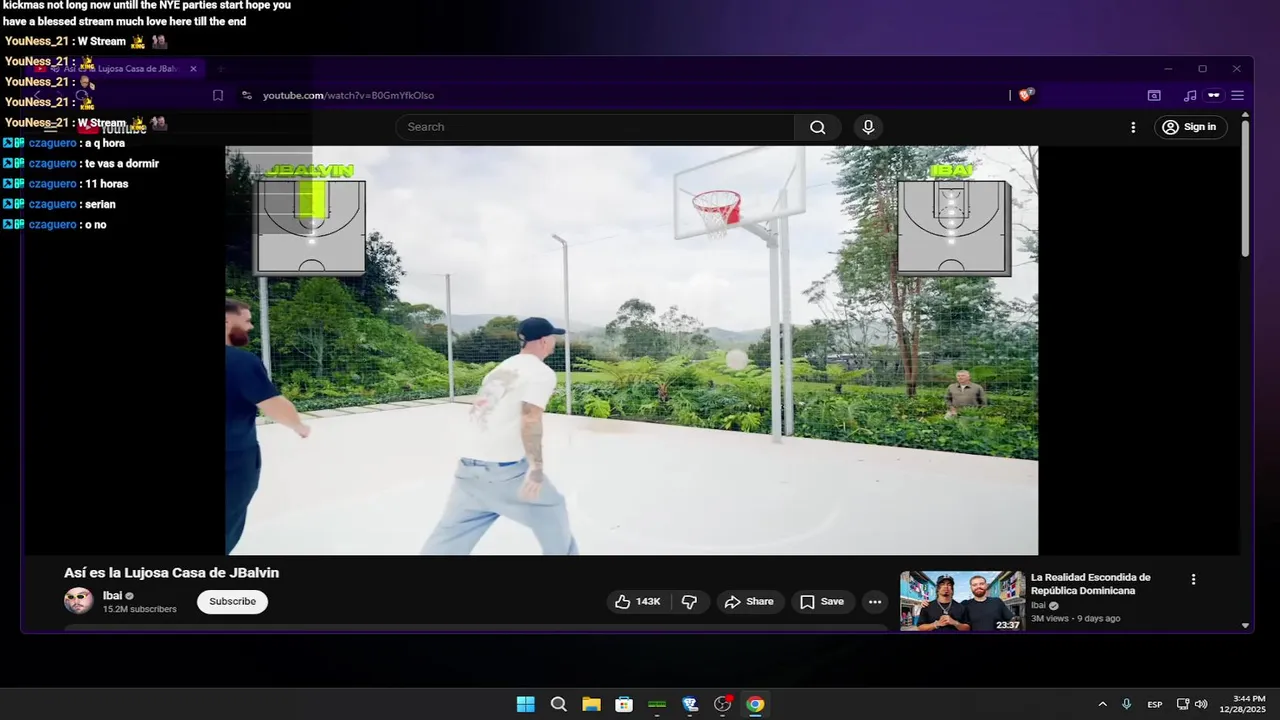The height and width of the screenshot is (720, 1280).
Task: Open the Windows Start menu
Action: (x=525, y=704)
